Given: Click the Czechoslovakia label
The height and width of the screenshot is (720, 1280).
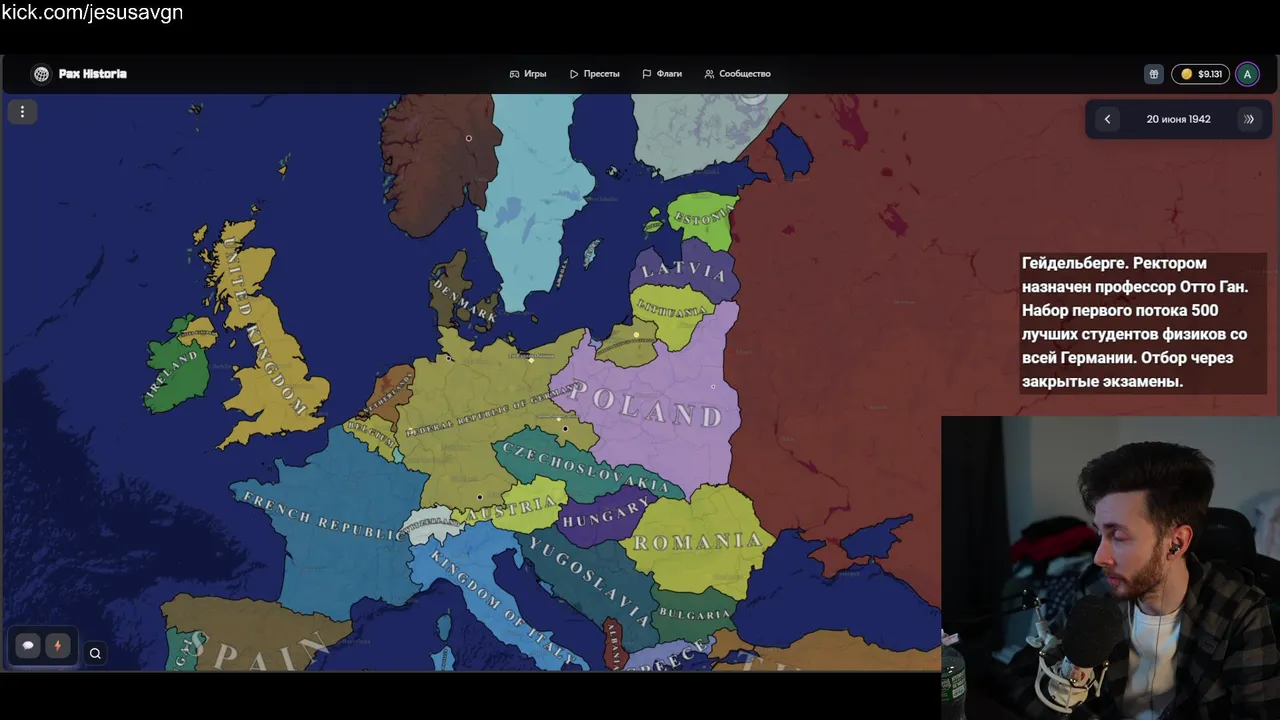Looking at the screenshot, I should 586,466.
